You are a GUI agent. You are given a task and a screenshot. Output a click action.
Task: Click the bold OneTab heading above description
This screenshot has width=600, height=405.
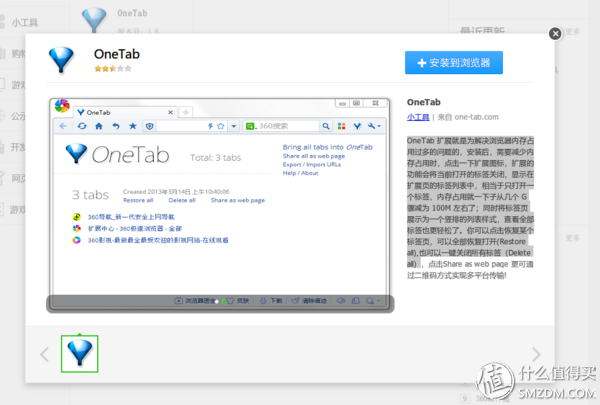[424, 102]
